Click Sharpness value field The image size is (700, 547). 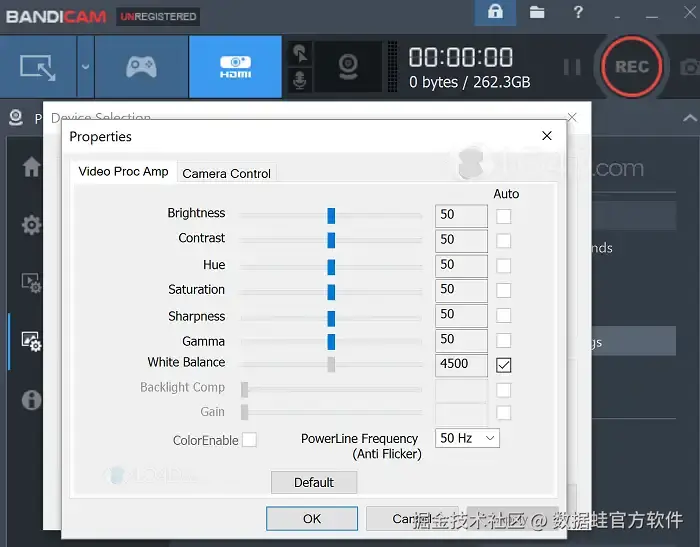tap(461, 315)
